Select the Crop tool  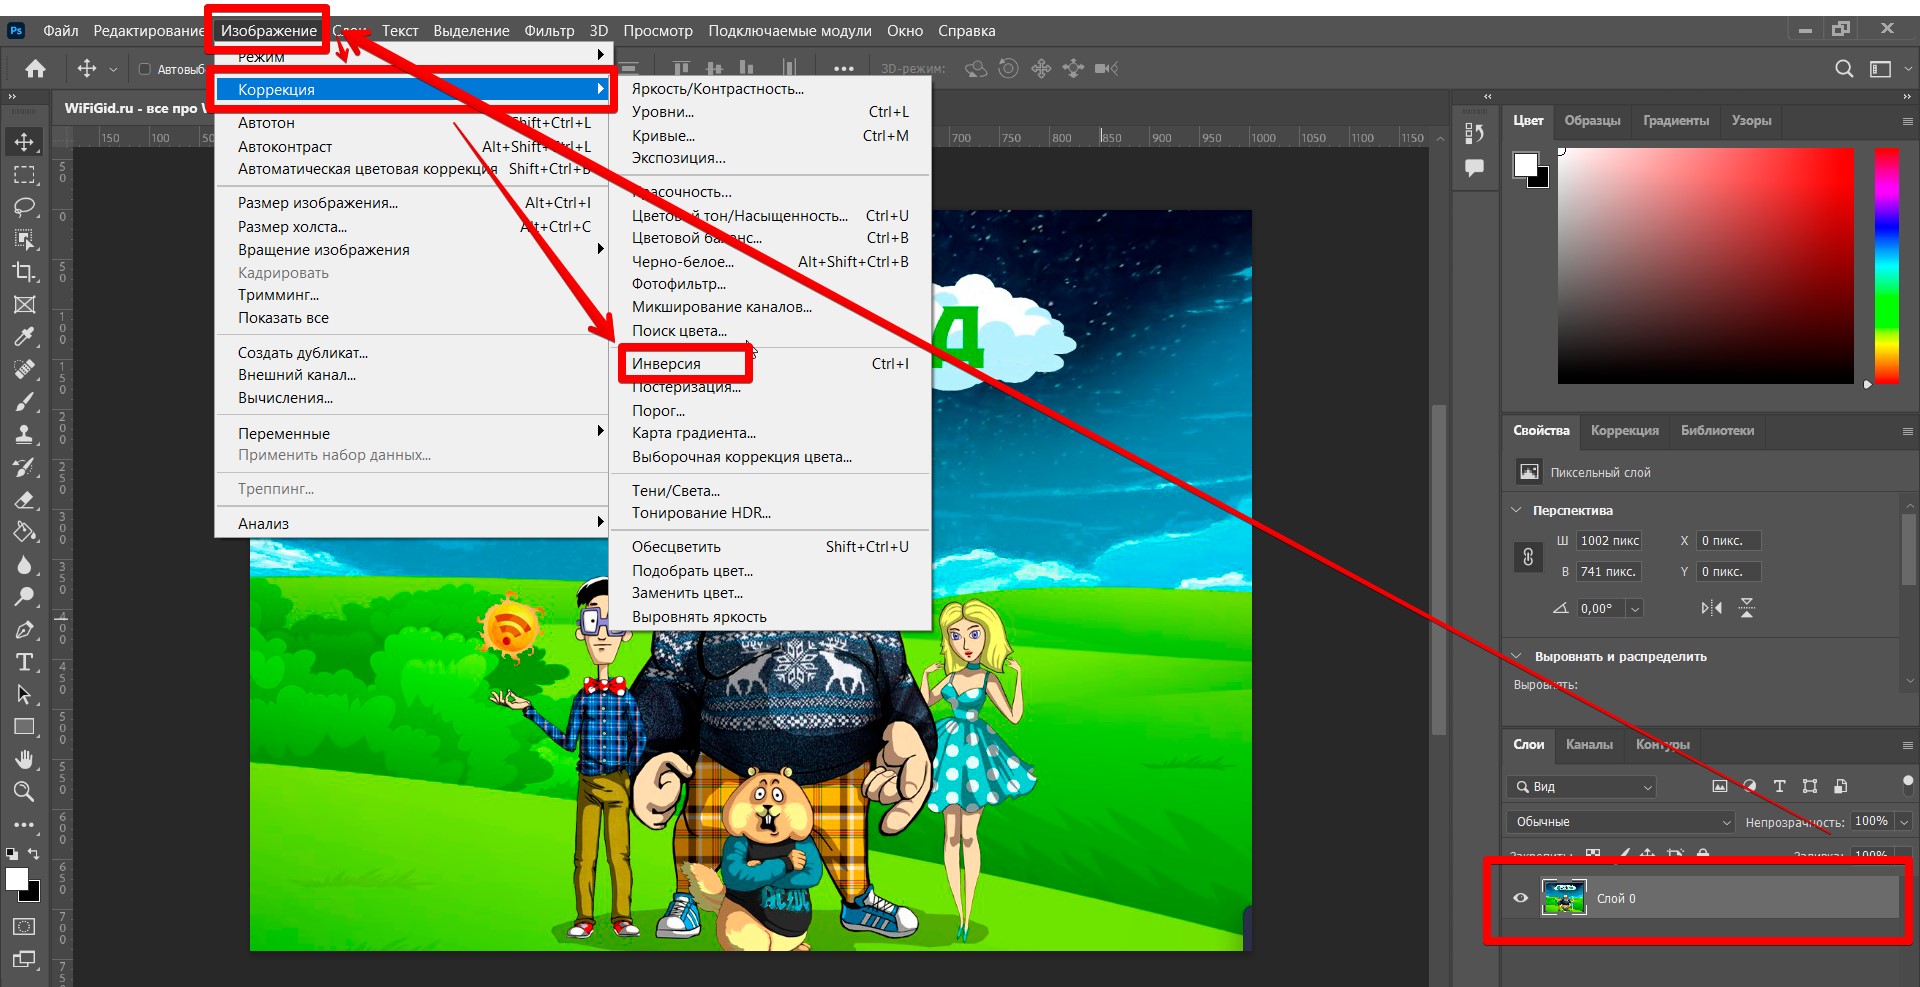pyautogui.click(x=24, y=272)
